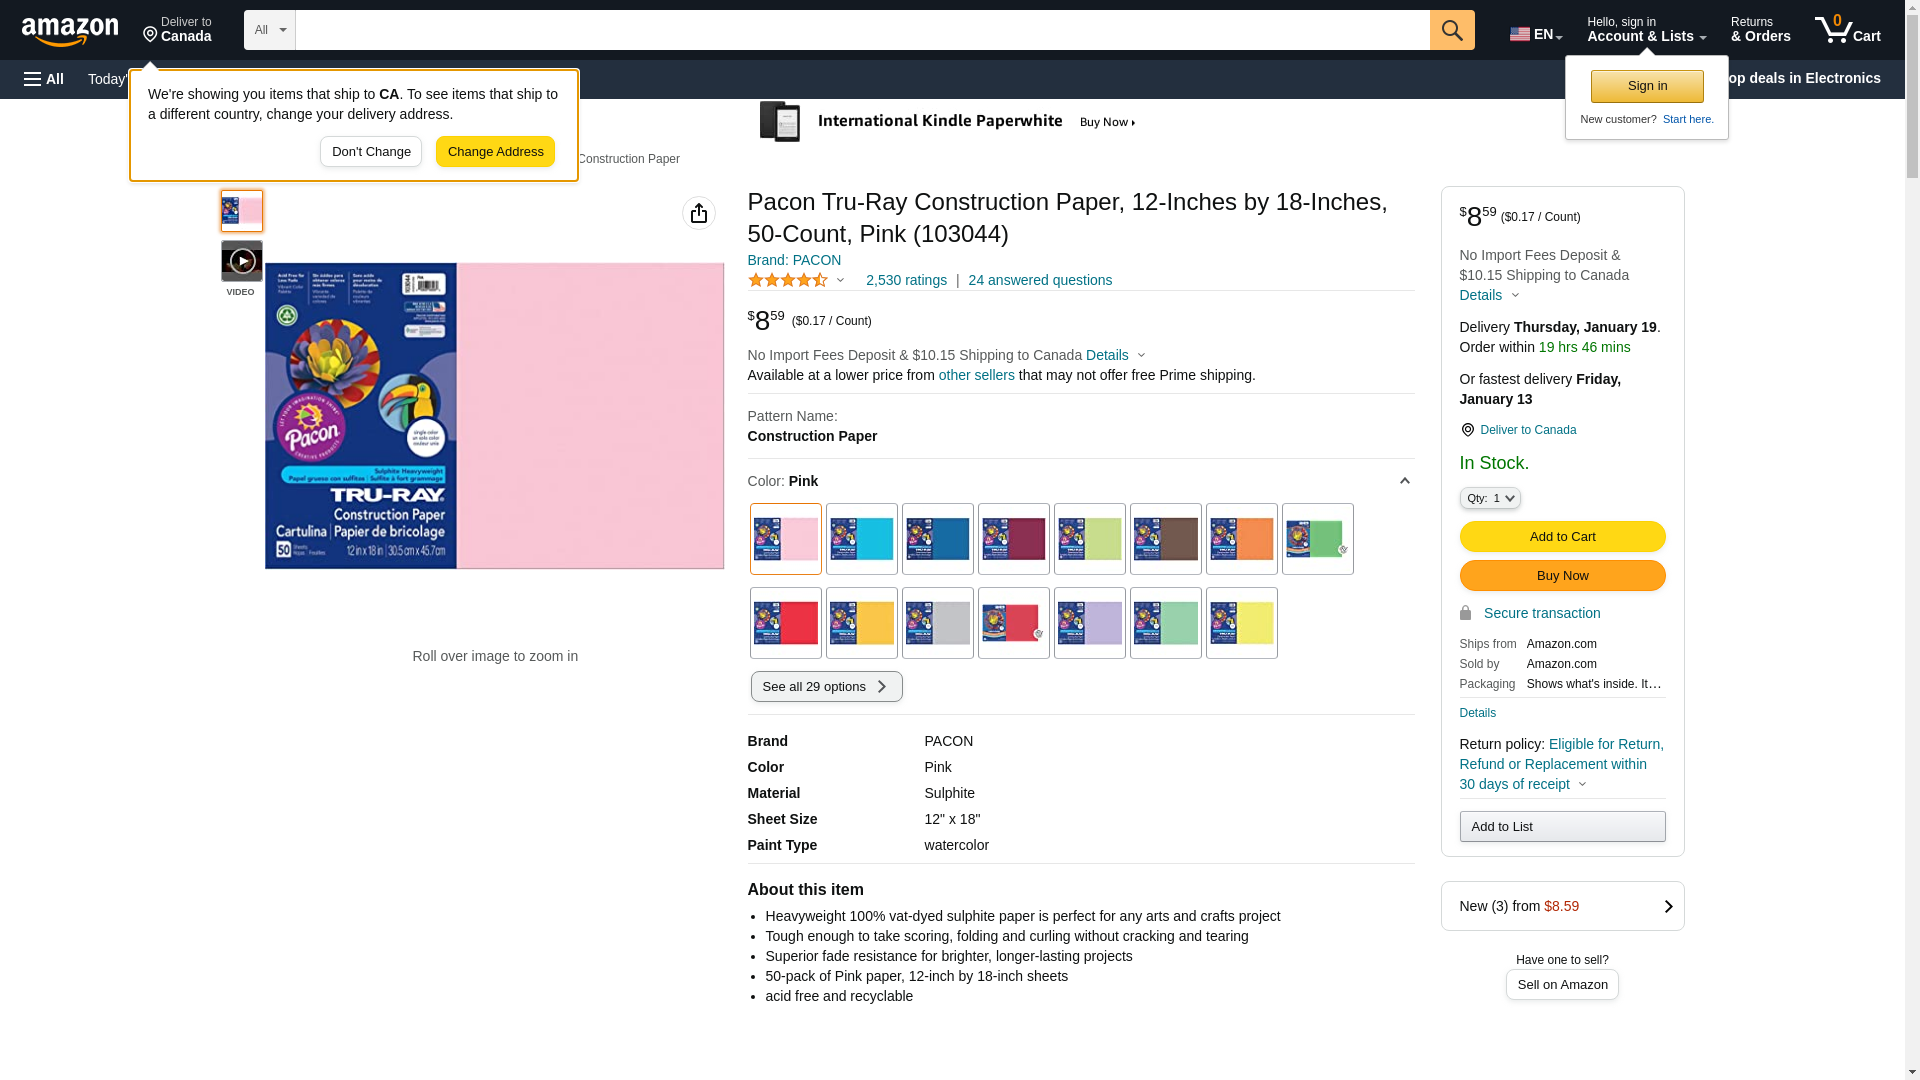Image resolution: width=1920 pixels, height=1080 pixels.
Task: Click the share icon on product image
Action: (698, 213)
